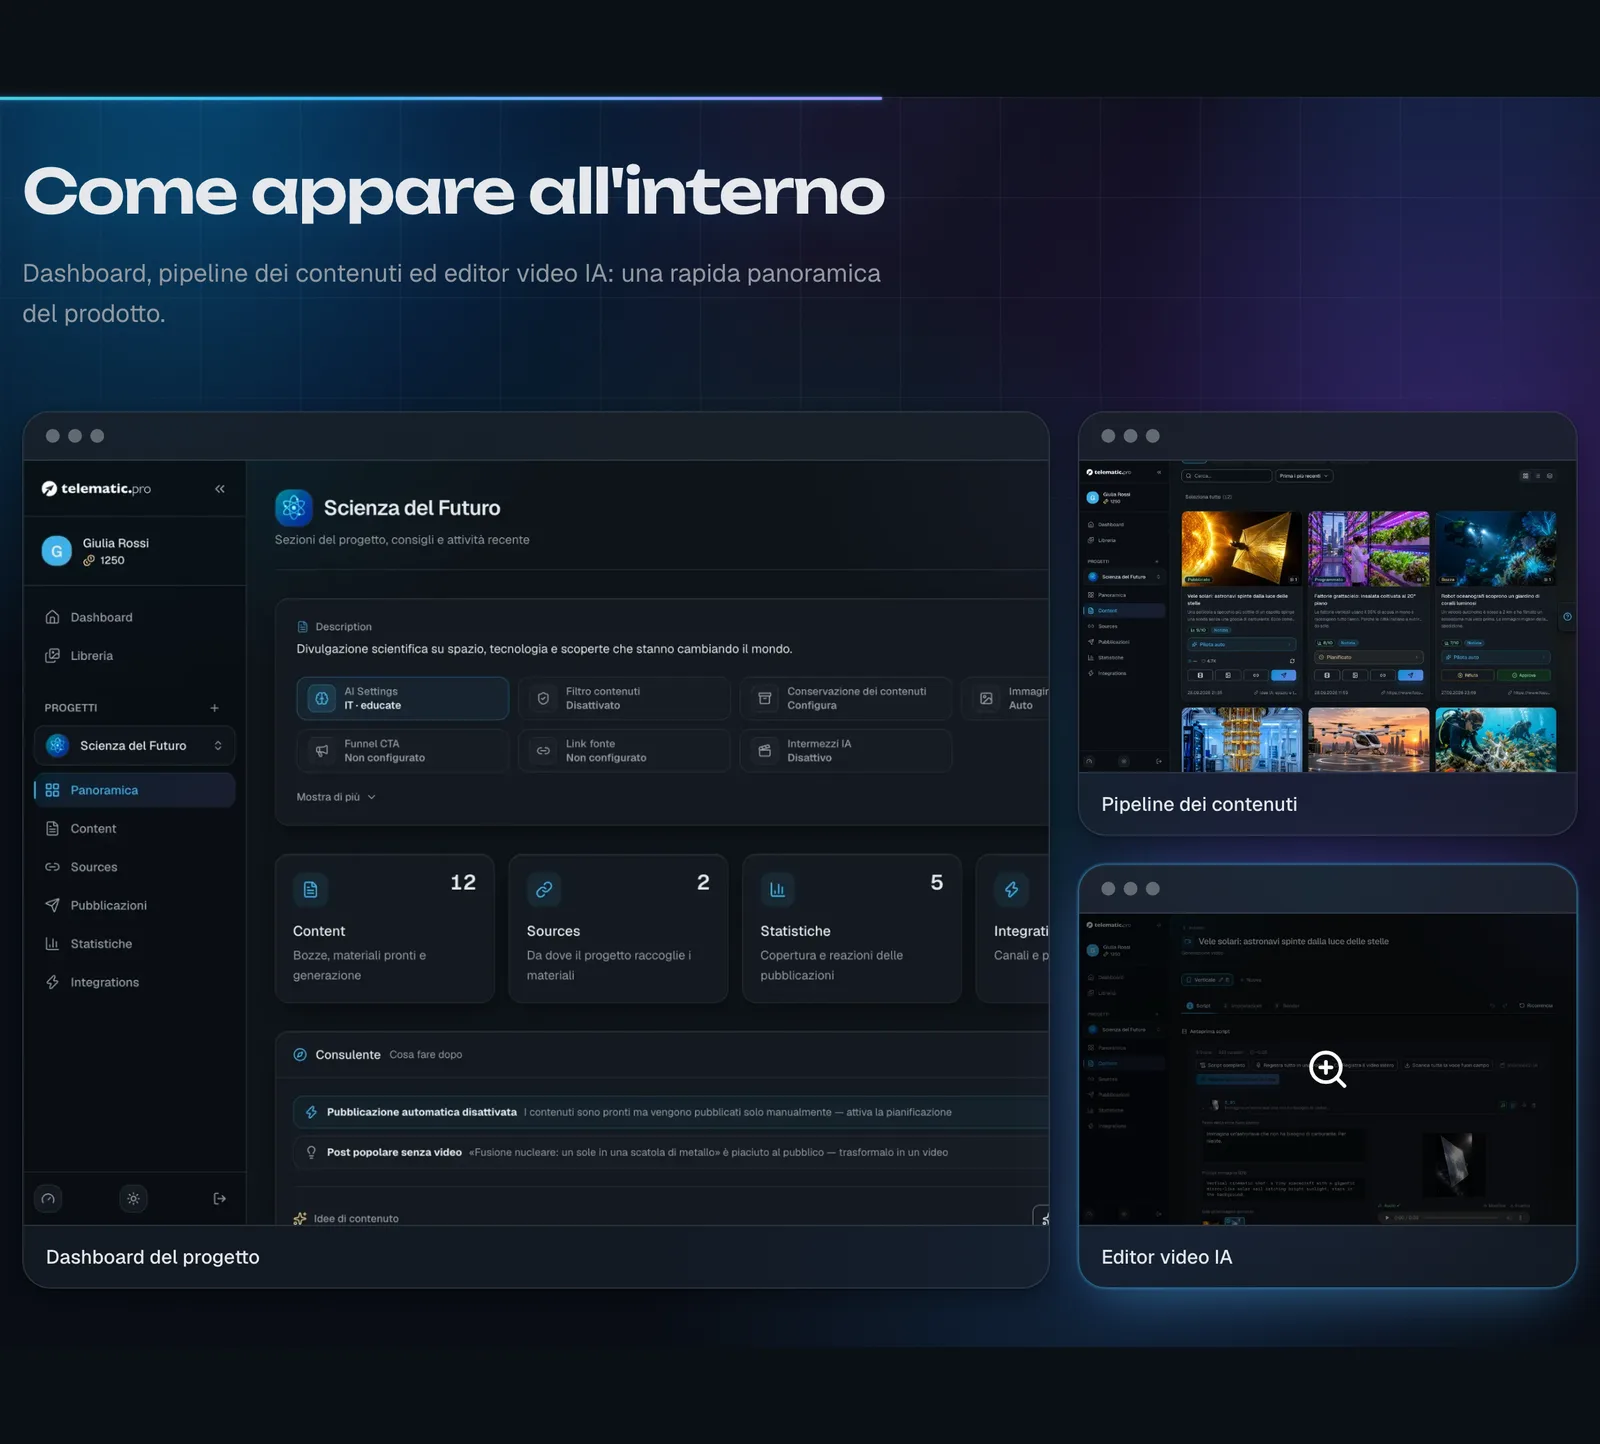
Task: Configure Conservazione dei contenuti
Action: [846, 699]
